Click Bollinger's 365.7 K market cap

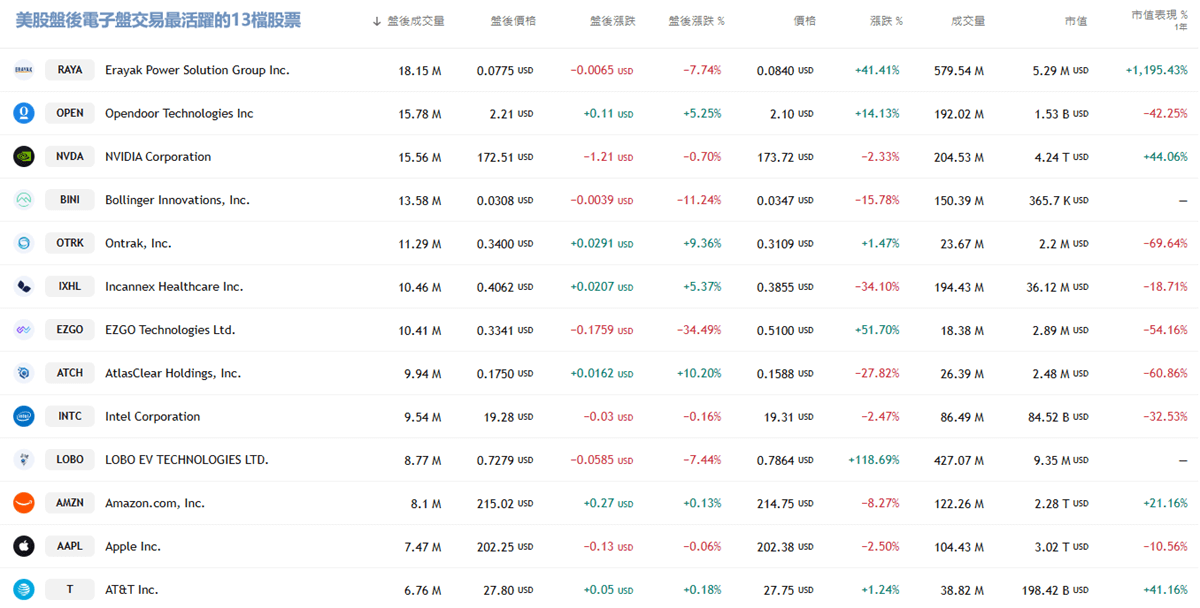(x=1058, y=200)
